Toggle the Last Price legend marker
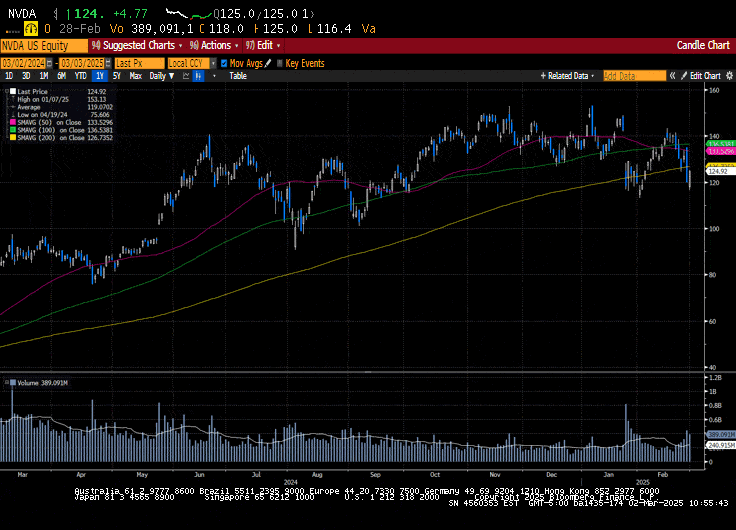 pyautogui.click(x=12, y=91)
